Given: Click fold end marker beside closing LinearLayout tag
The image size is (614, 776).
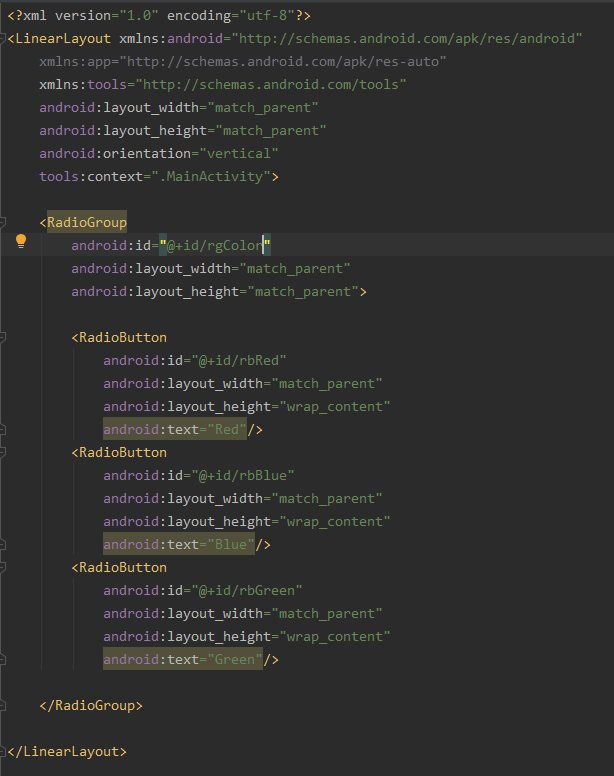Looking at the screenshot, I should pos(2,751).
